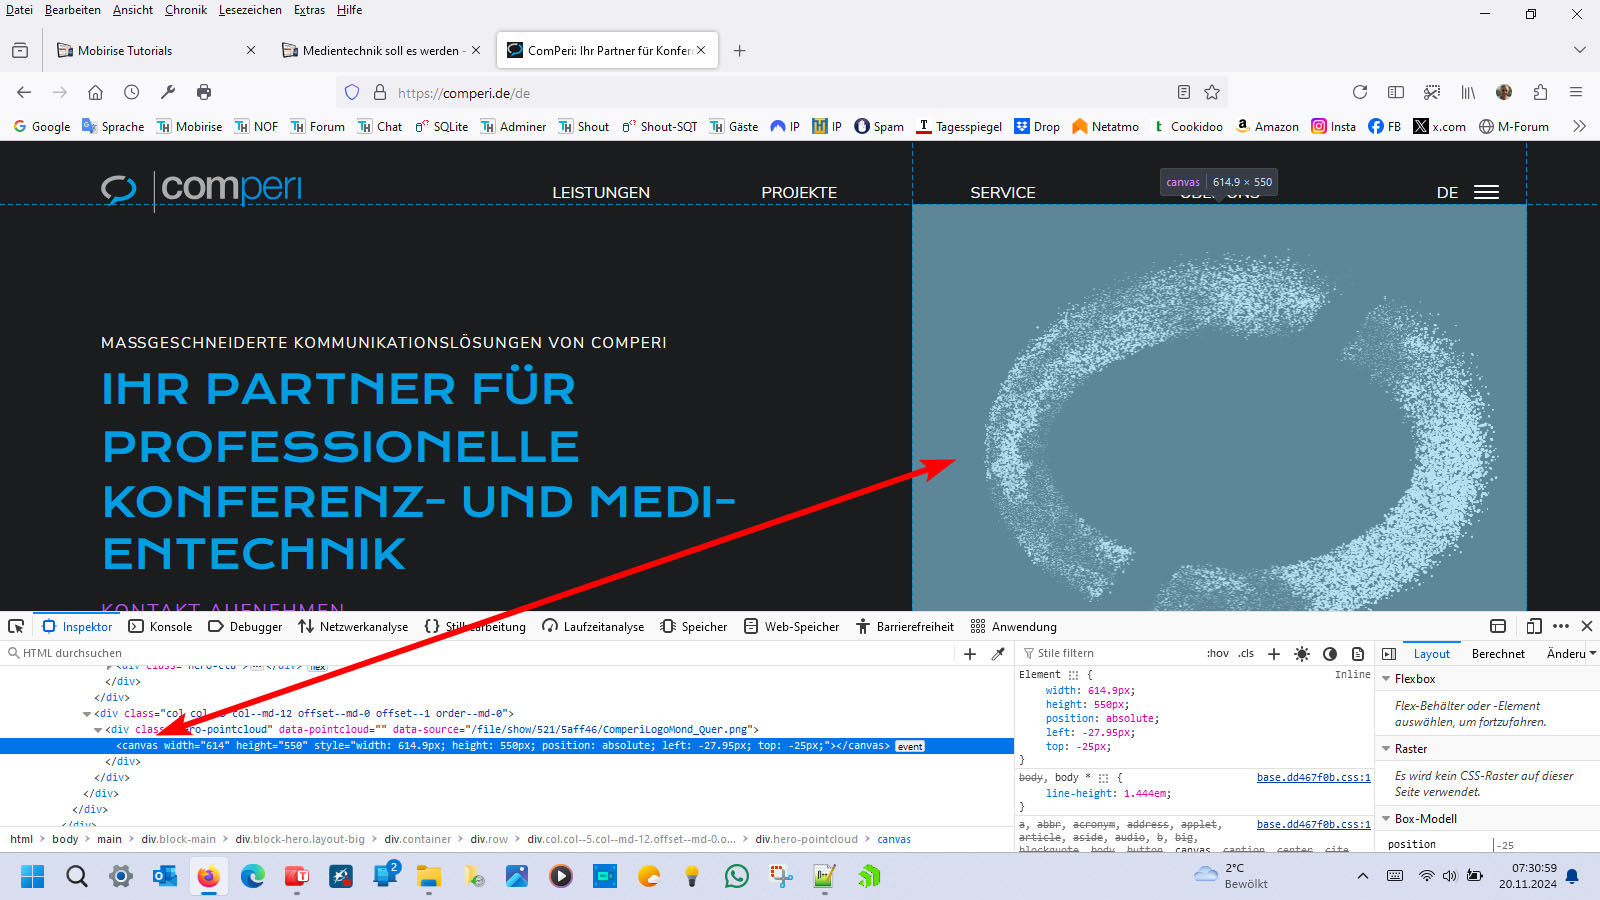
Task: Click LEISTUNGEN in site navigation
Action: pyautogui.click(x=601, y=192)
